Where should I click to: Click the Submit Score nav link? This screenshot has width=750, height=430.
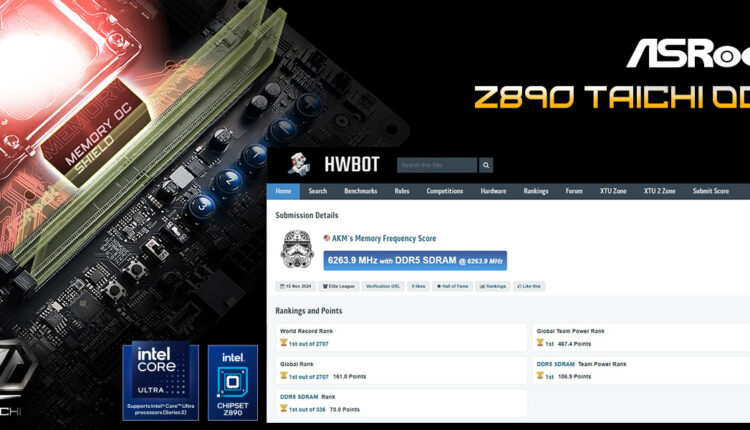[x=710, y=191]
